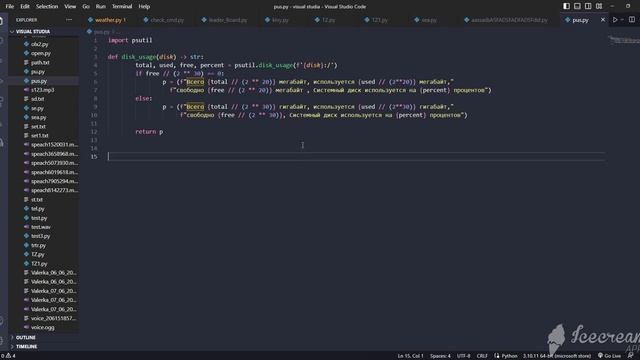The image size is (640, 360).
Task: Open the errors and warnings status indicator
Action: pos(8,356)
